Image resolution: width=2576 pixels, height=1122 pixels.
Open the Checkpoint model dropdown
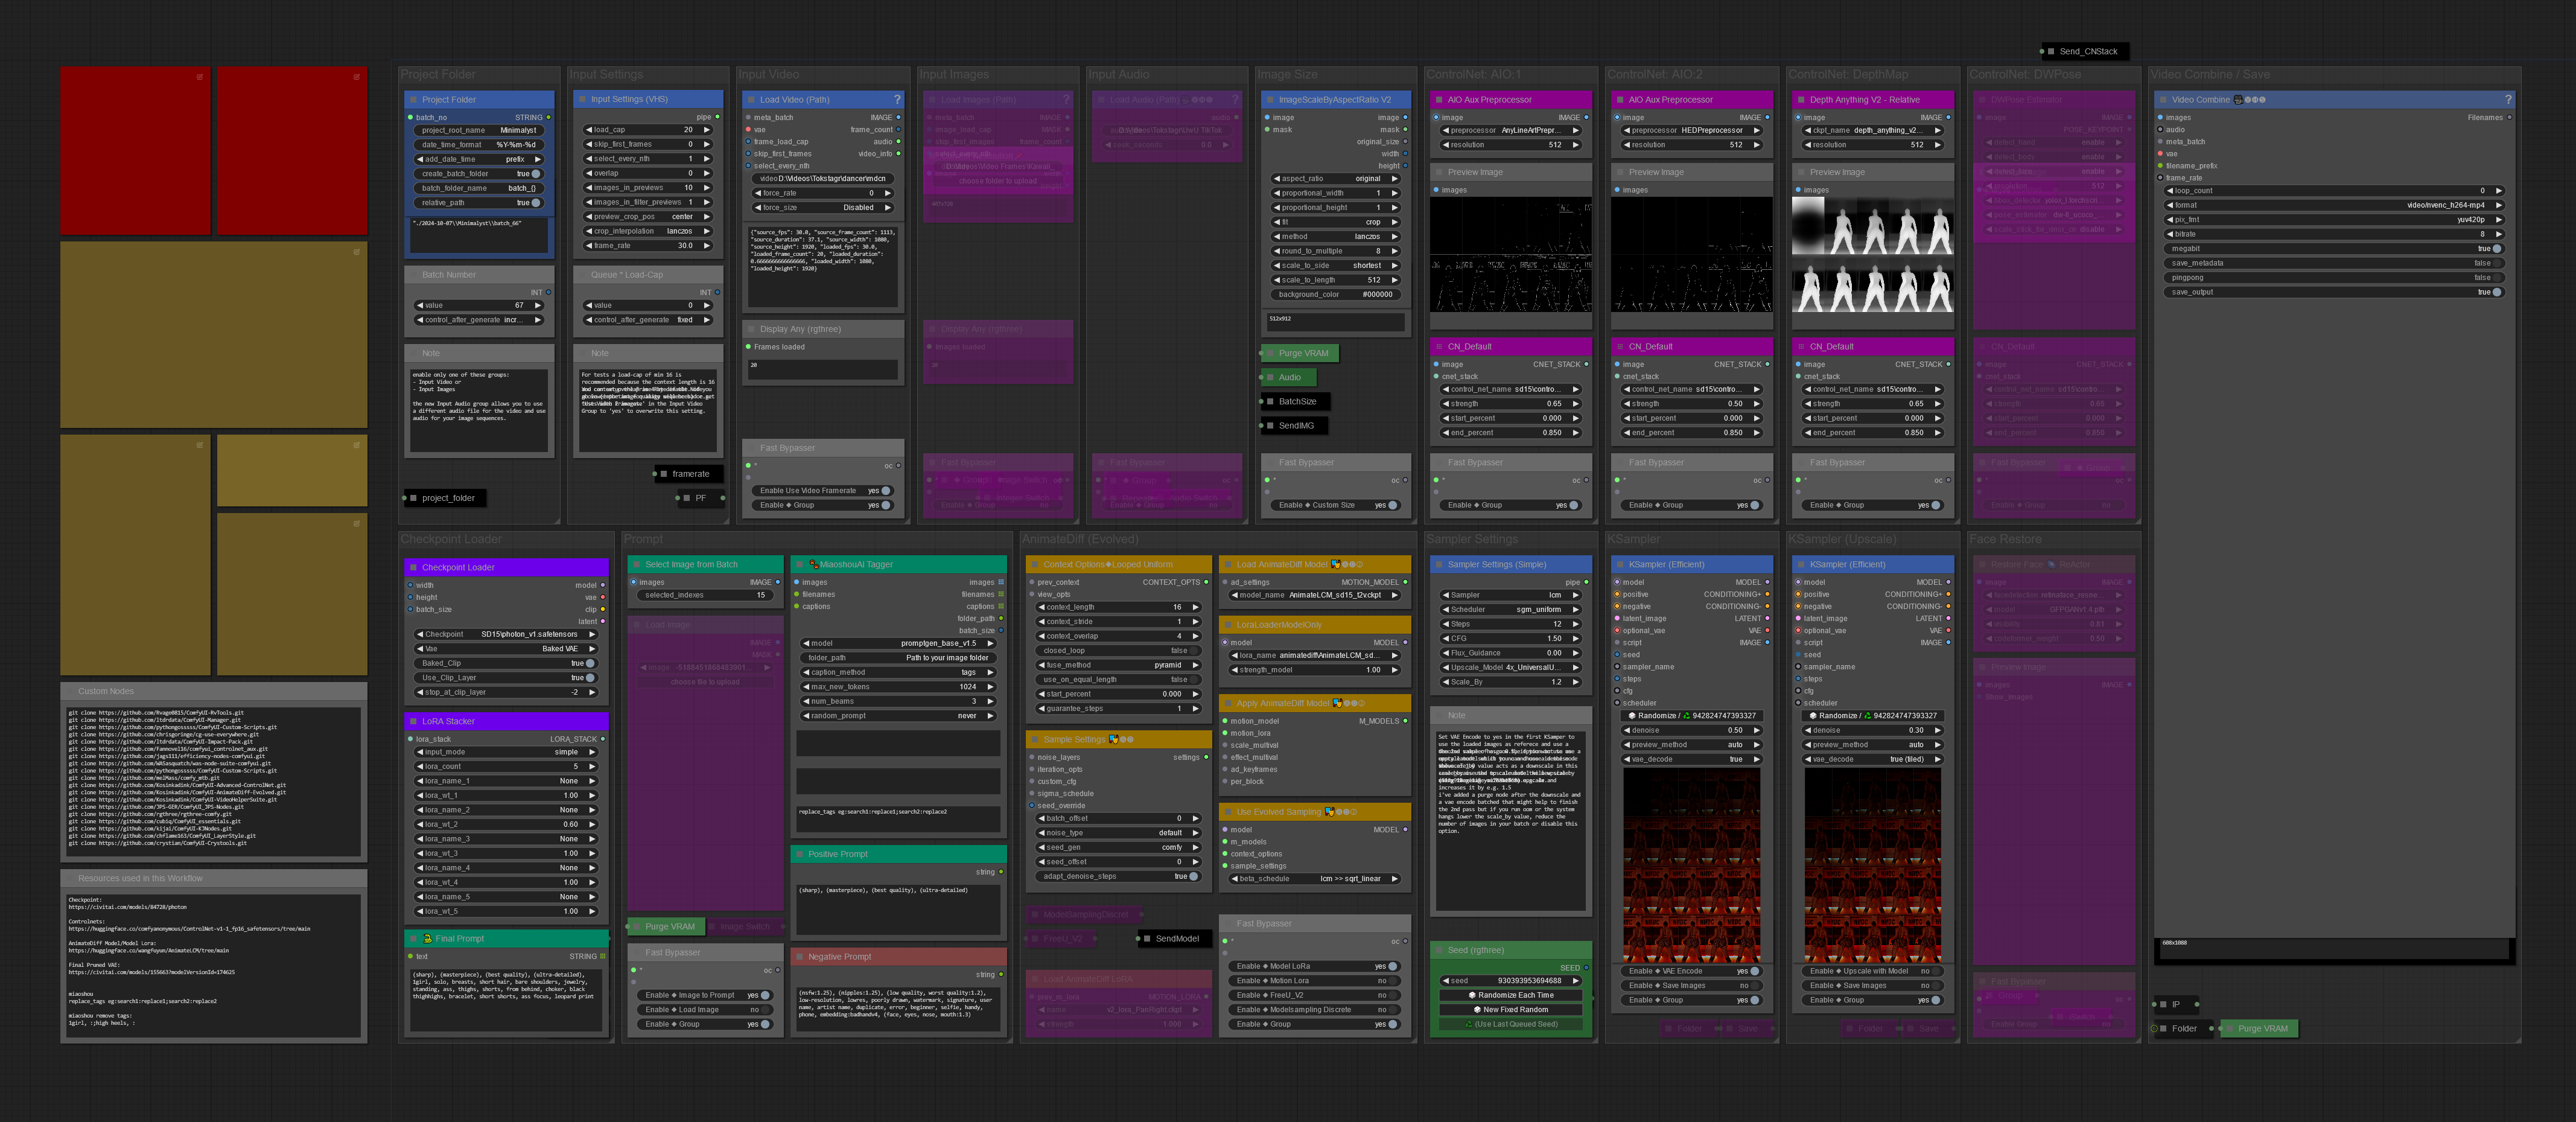(x=506, y=634)
